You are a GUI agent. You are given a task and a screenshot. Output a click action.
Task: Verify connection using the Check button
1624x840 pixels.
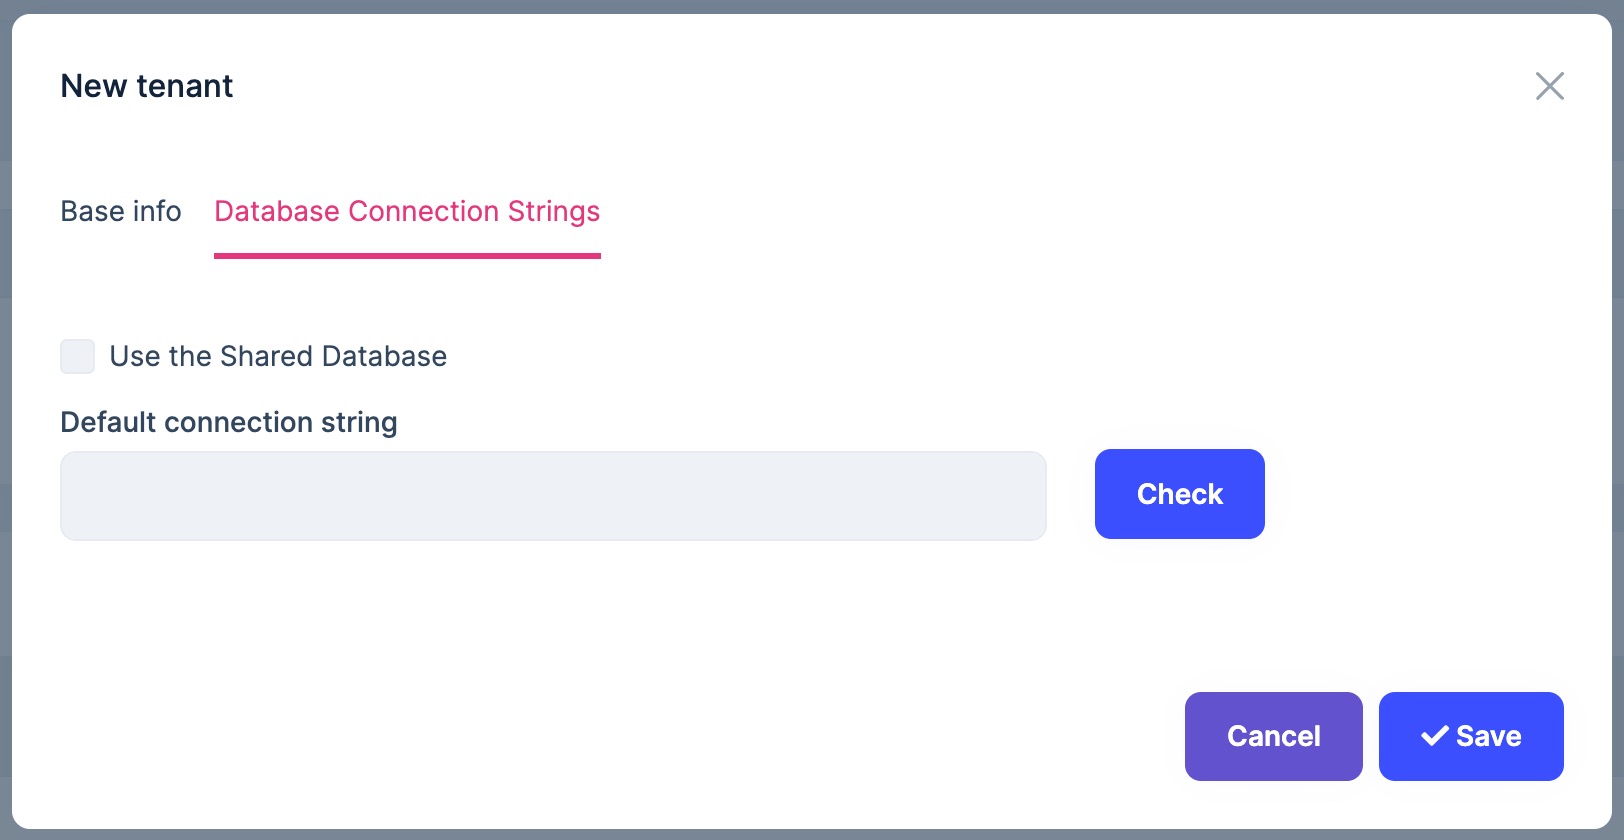(1179, 493)
